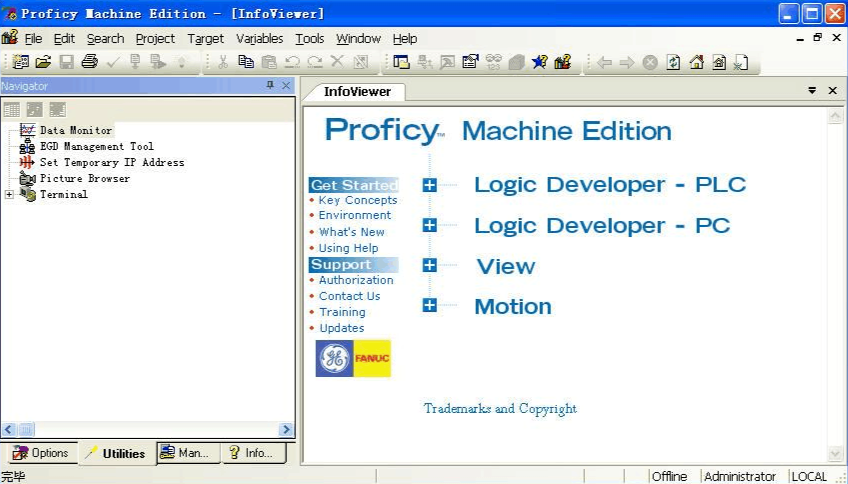848x484 pixels.
Task: Open the Key Concepts link
Action: tap(357, 200)
